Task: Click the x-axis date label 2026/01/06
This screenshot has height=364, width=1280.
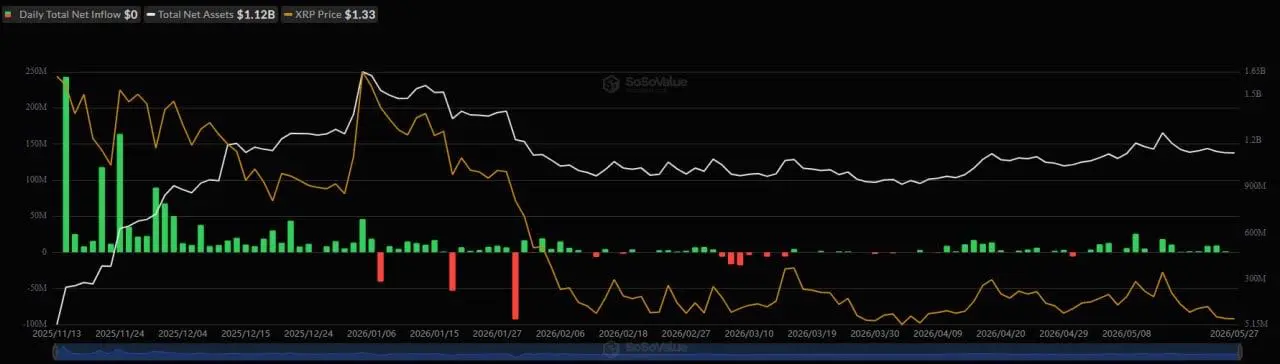Action: pos(371,333)
